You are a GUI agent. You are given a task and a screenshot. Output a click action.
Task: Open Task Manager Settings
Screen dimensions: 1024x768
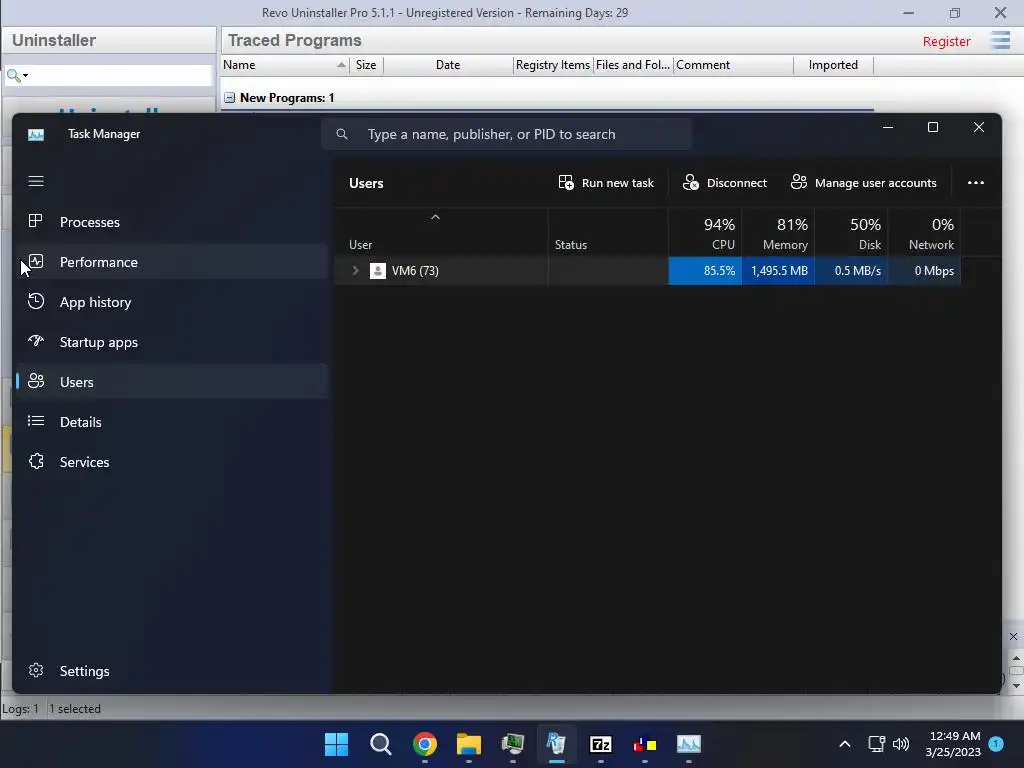(x=172, y=671)
